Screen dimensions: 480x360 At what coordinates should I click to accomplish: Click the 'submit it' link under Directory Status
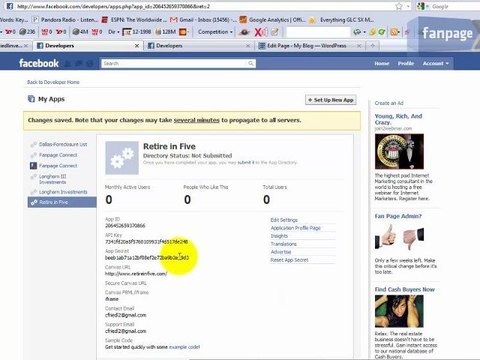tap(246, 162)
